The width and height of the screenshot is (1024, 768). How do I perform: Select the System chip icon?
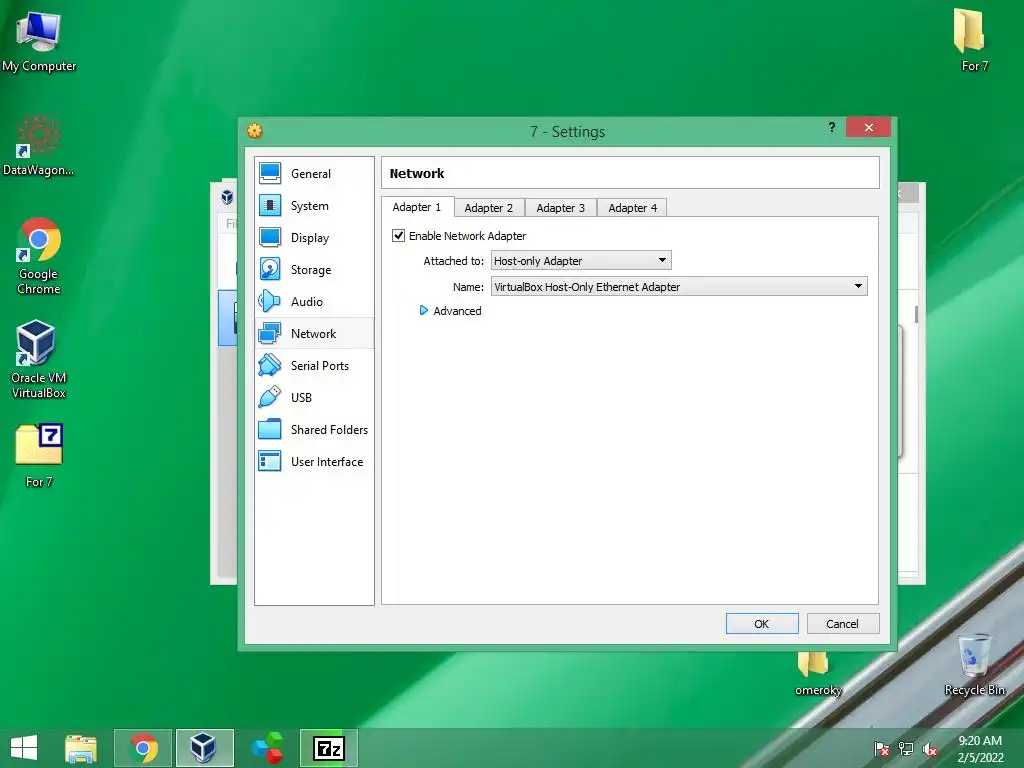point(270,206)
